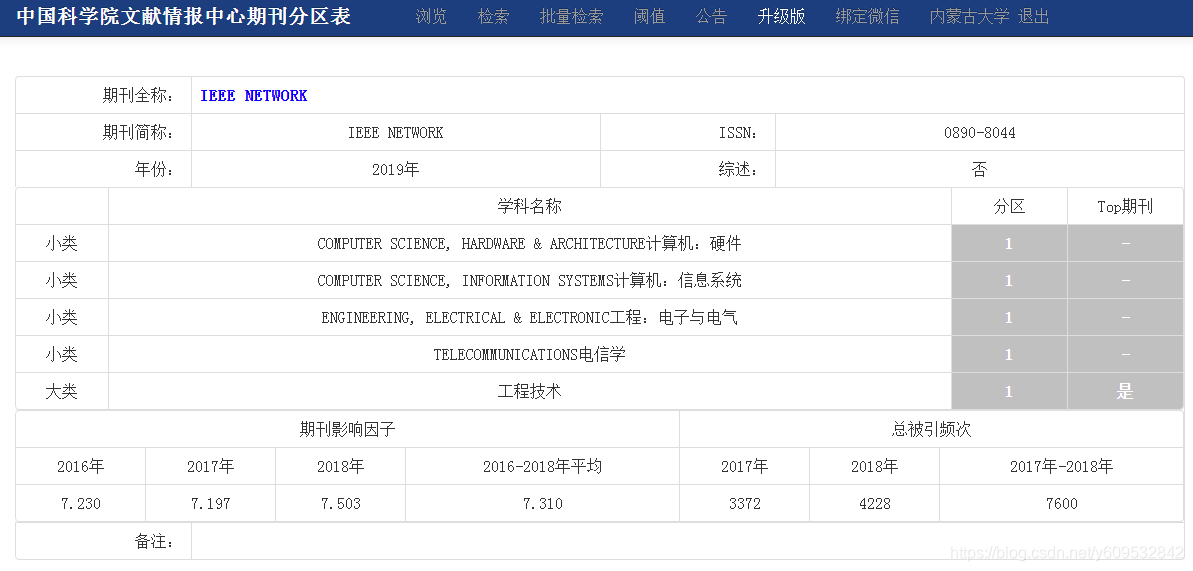Open the 阈值 threshold page

pyautogui.click(x=650, y=16)
